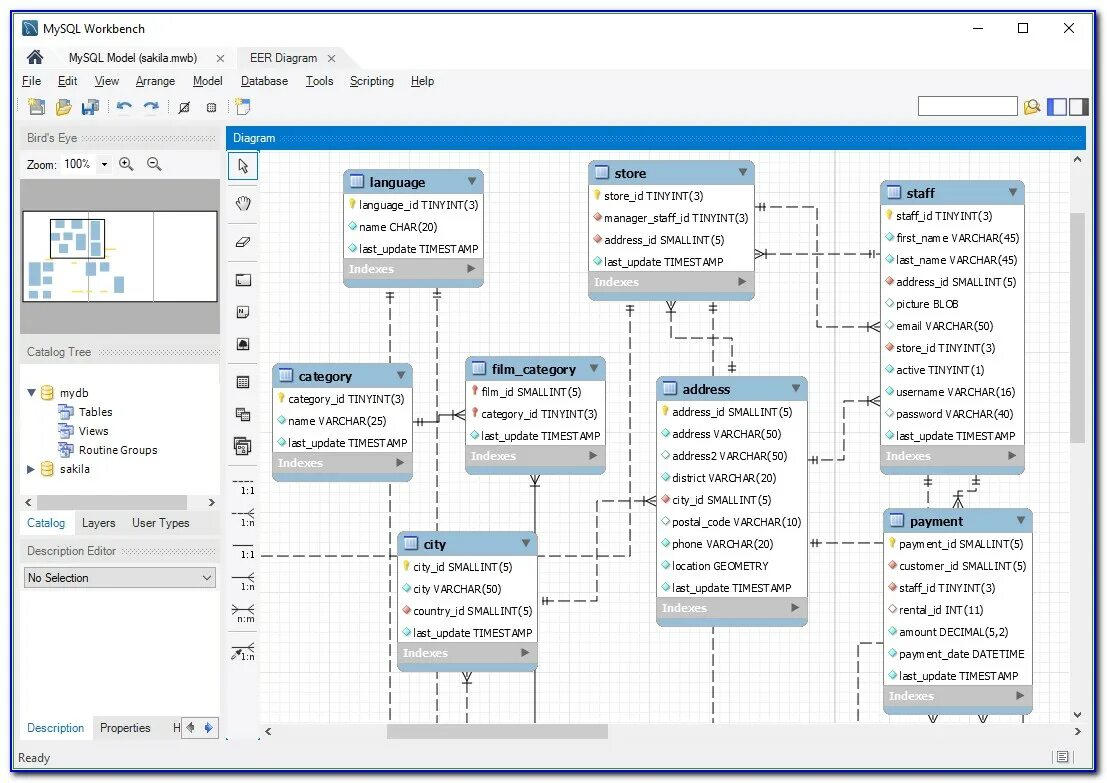
Task: Collapse the store table box
Action: coord(743,172)
